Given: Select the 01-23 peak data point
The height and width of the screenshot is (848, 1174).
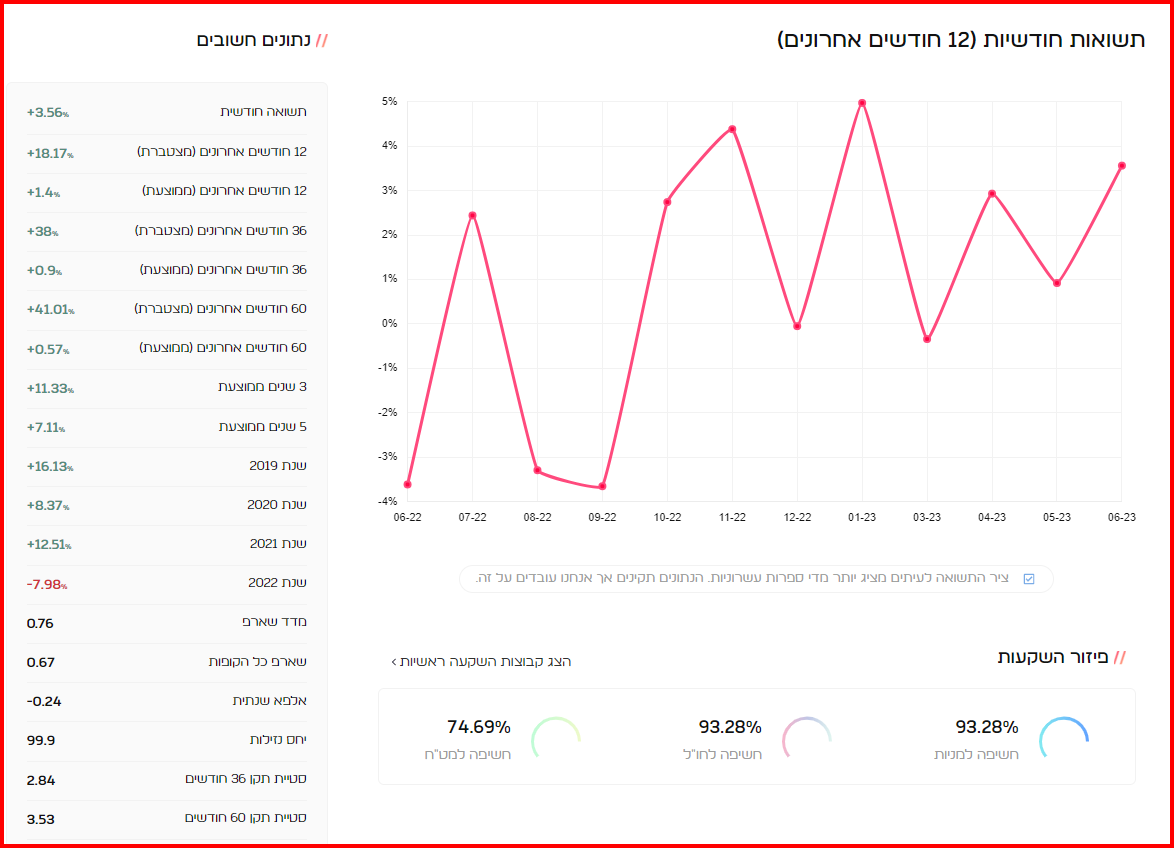Looking at the screenshot, I should coord(862,103).
